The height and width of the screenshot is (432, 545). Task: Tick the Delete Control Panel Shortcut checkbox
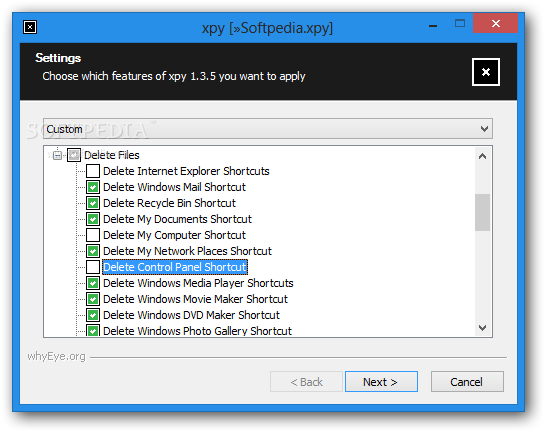point(93,267)
